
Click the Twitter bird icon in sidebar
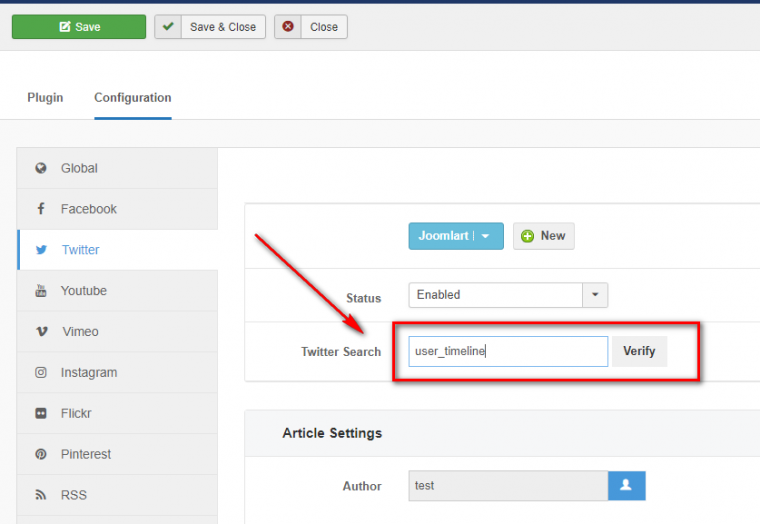click(x=41, y=250)
